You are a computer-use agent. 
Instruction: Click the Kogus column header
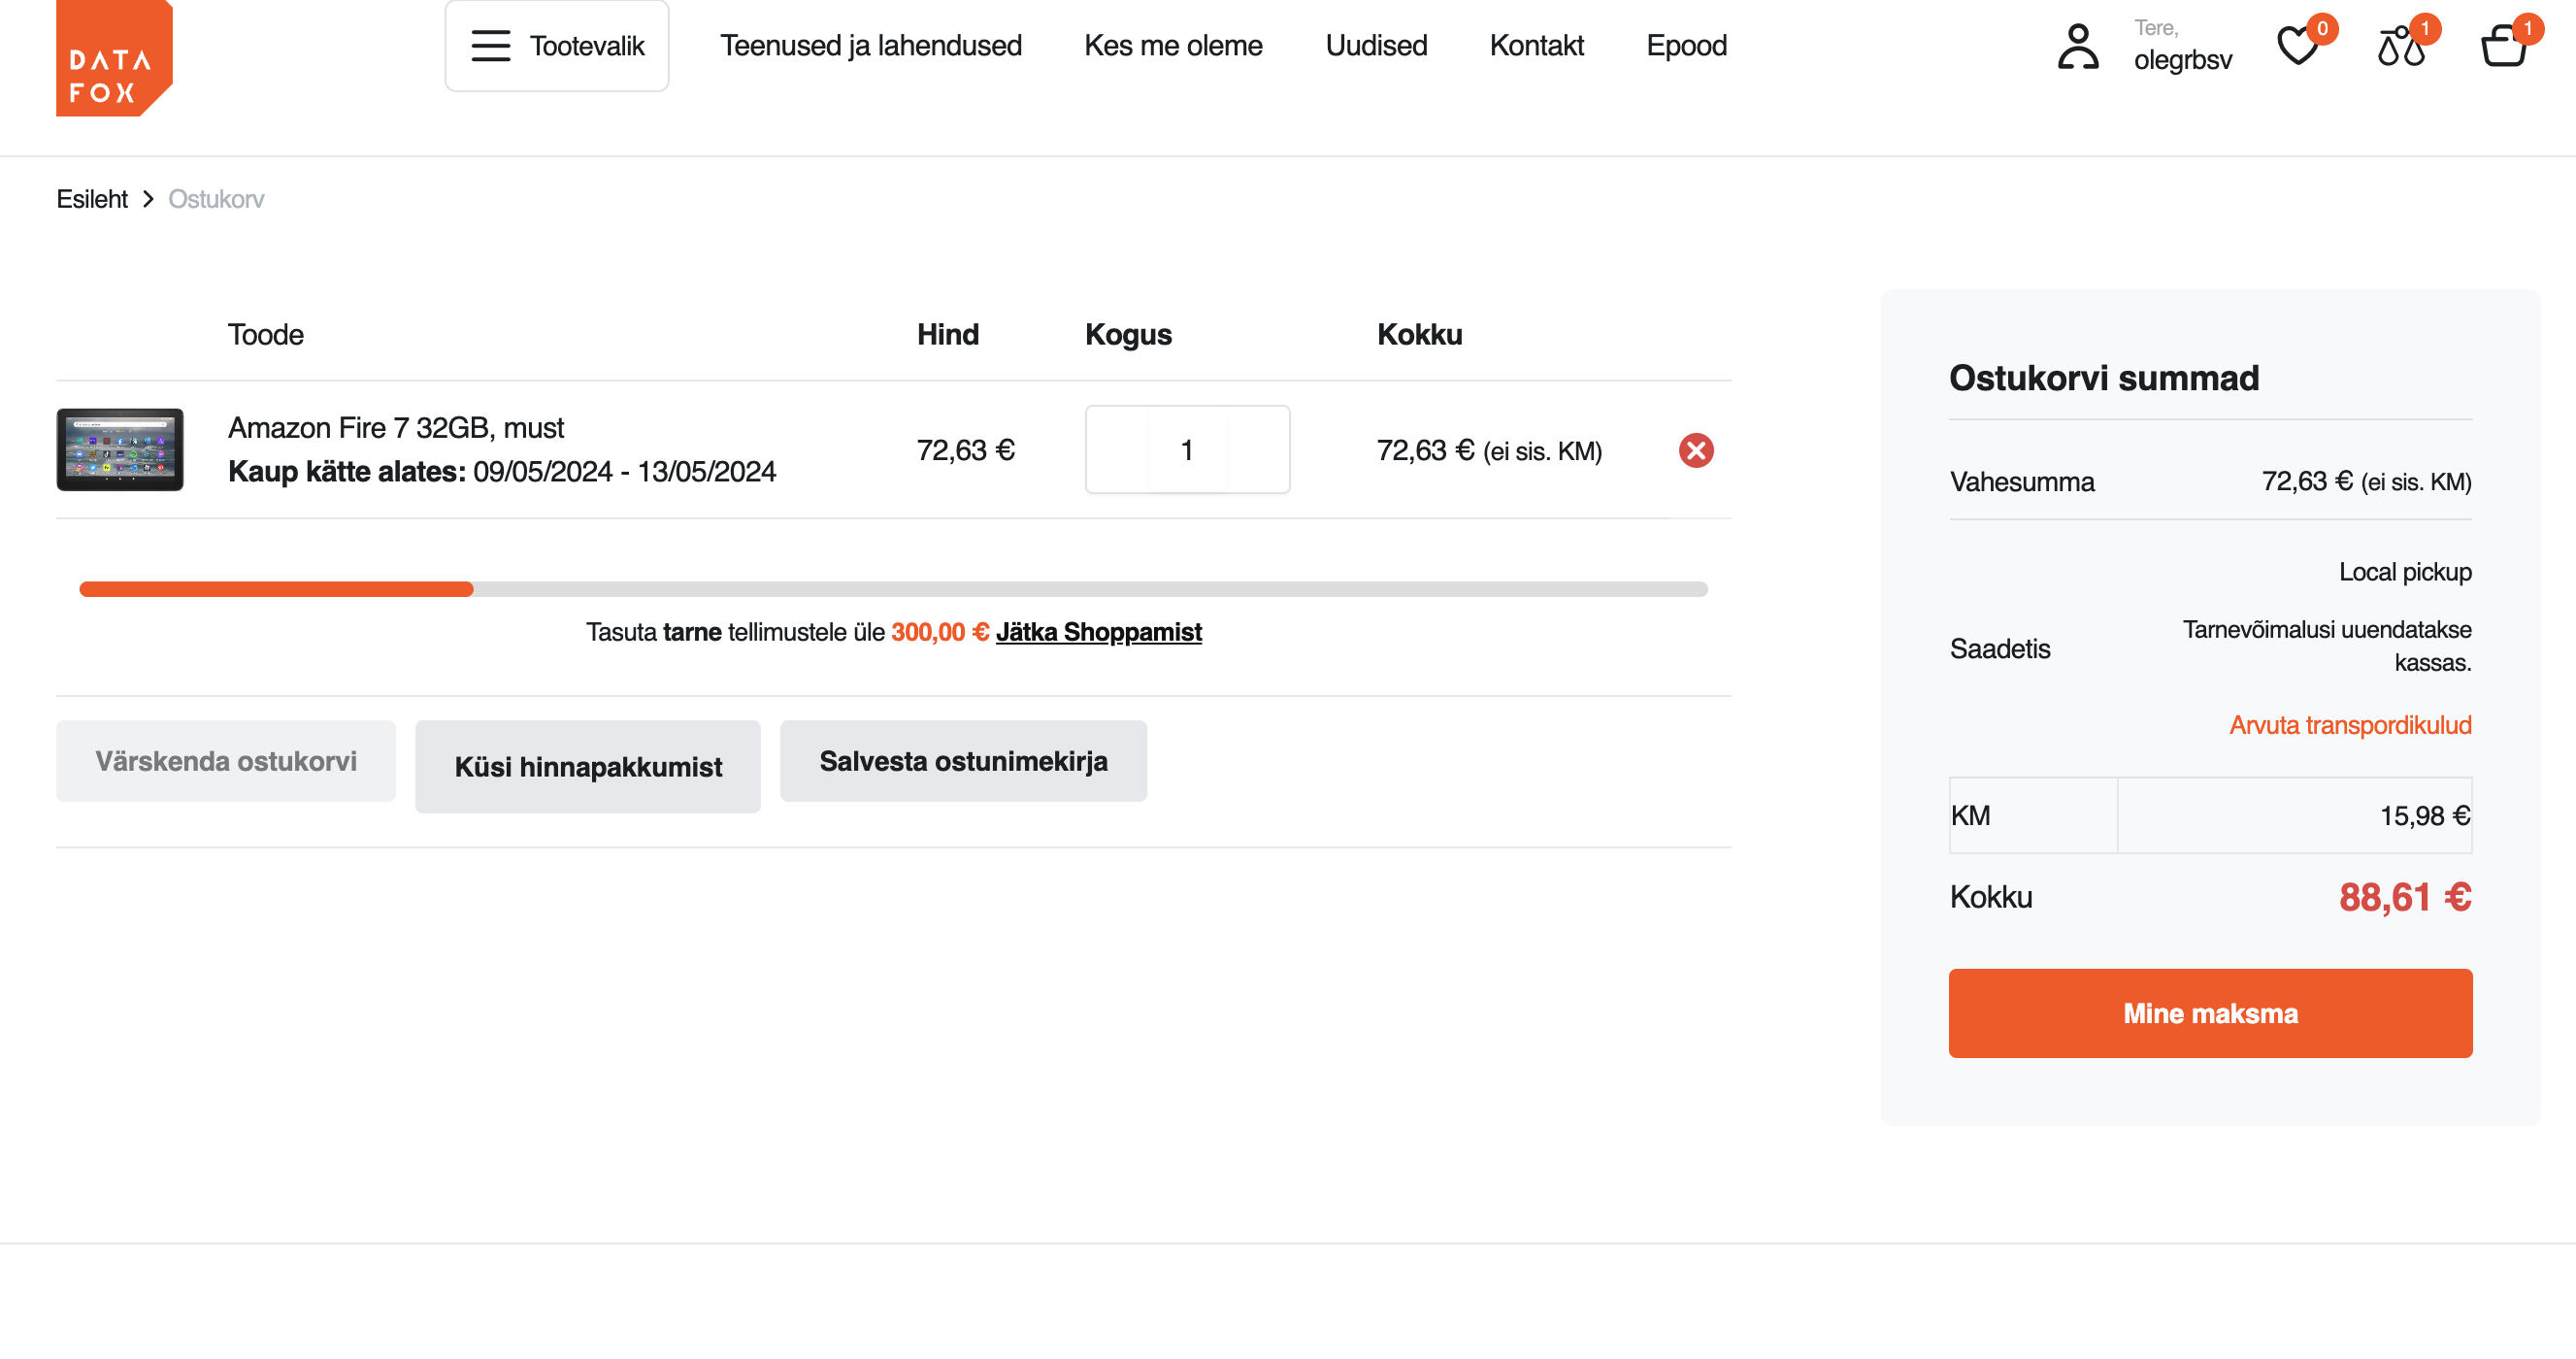tap(1128, 334)
